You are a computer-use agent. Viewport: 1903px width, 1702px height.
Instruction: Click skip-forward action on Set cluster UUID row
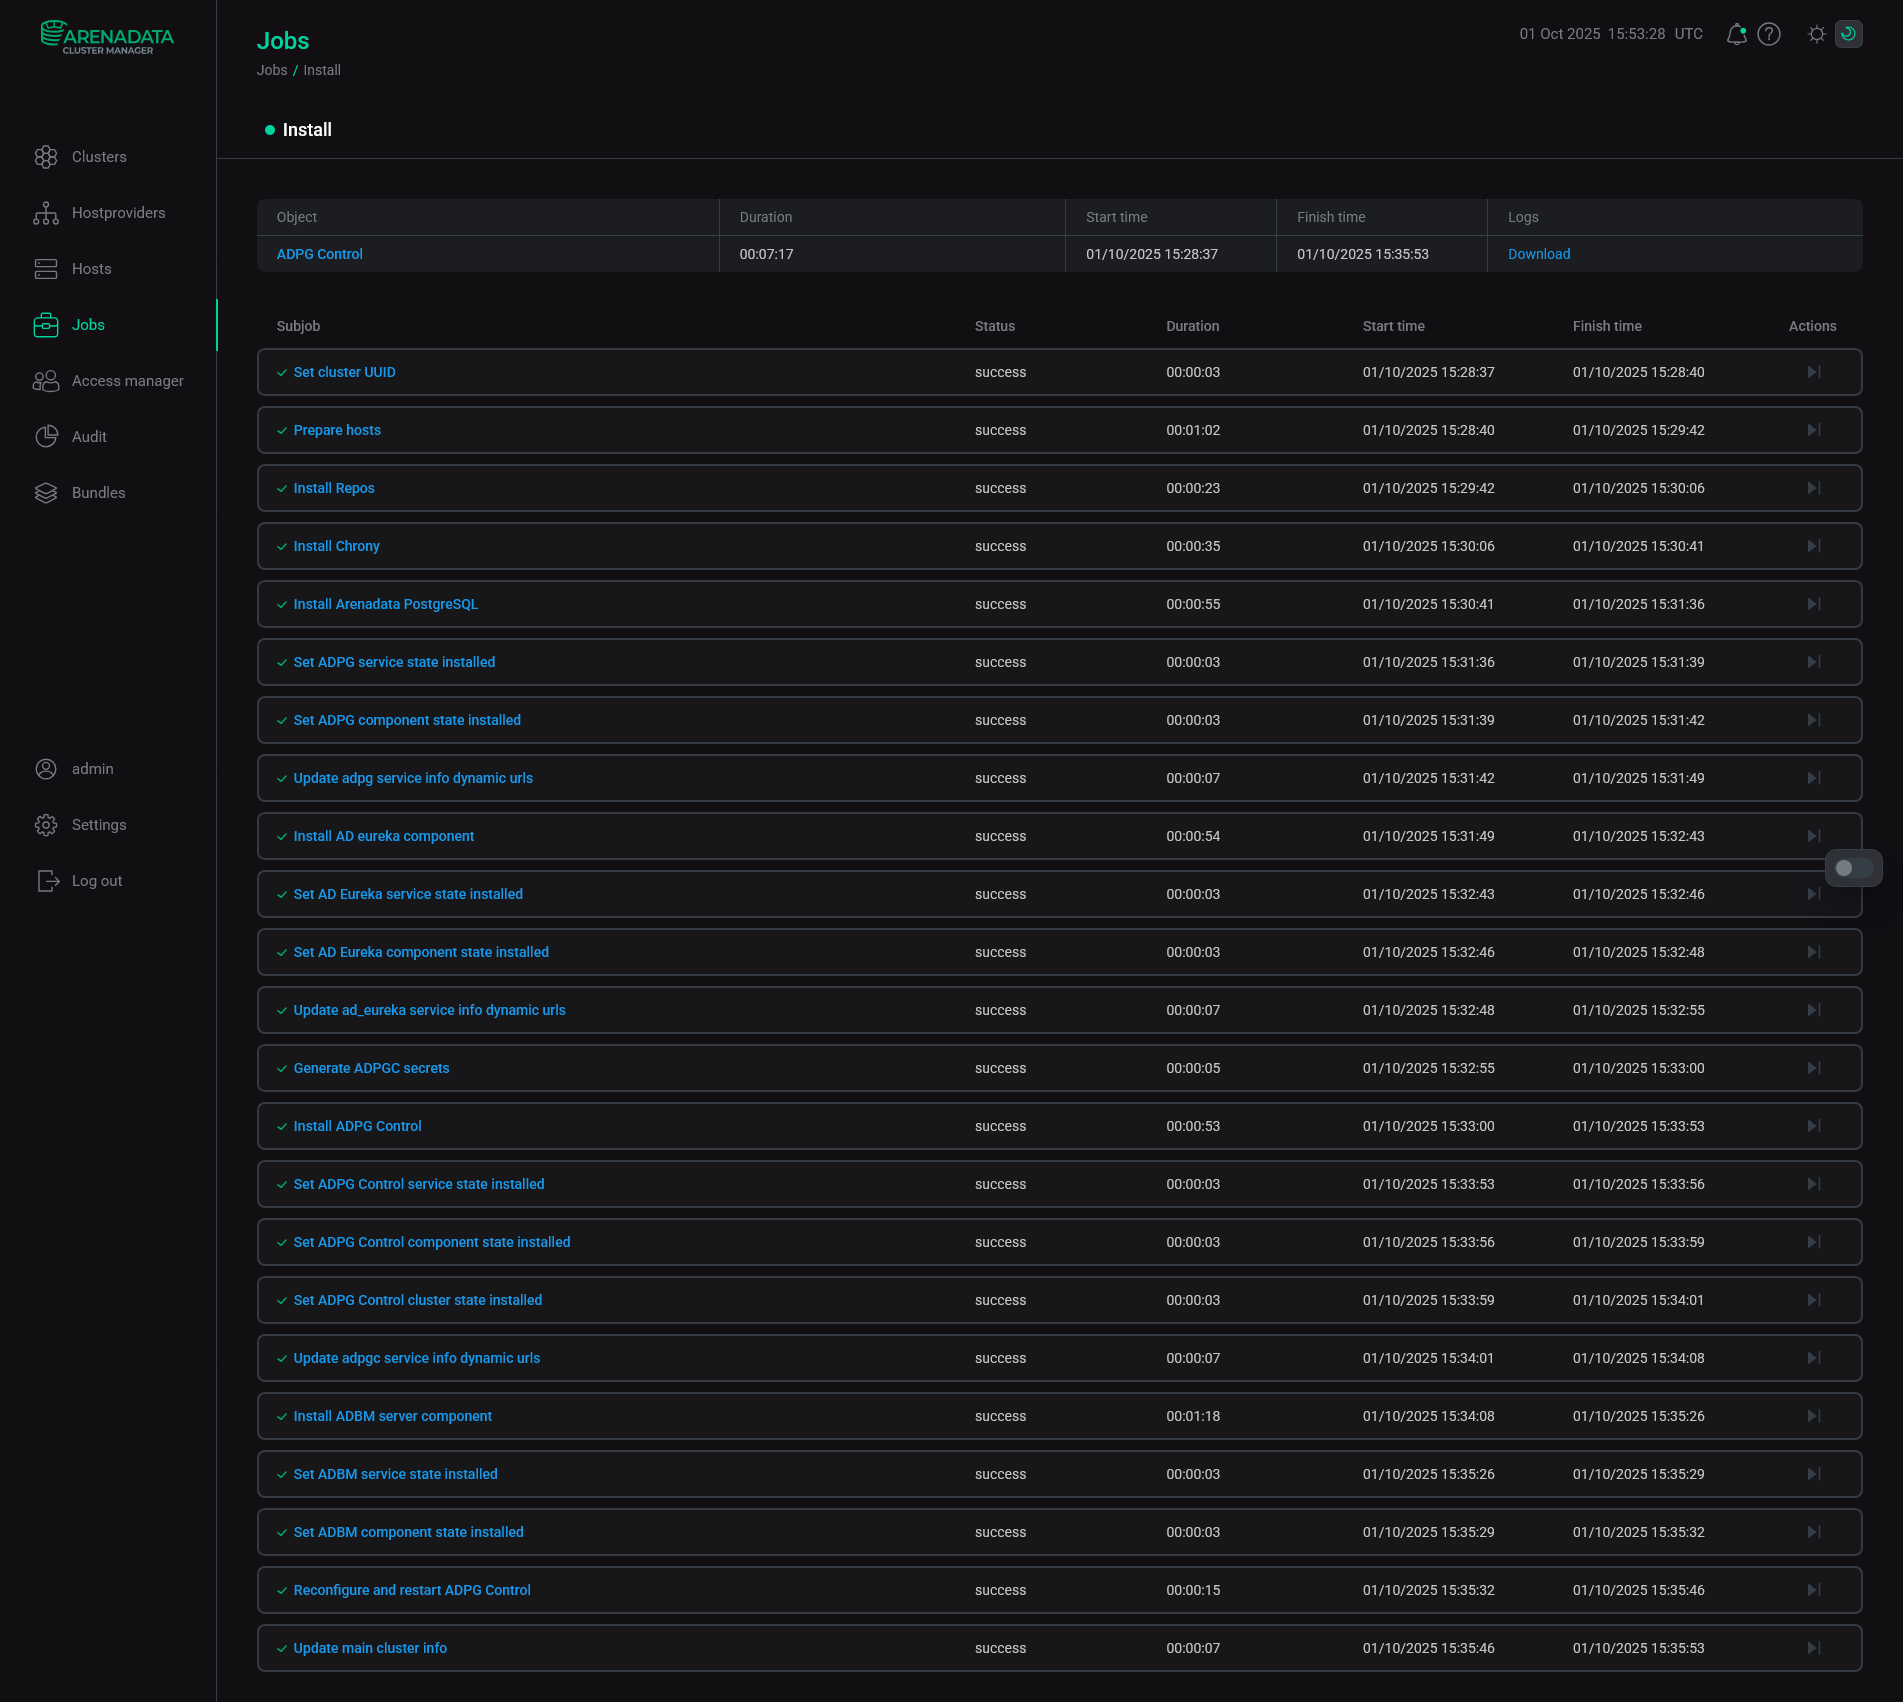1813,371
